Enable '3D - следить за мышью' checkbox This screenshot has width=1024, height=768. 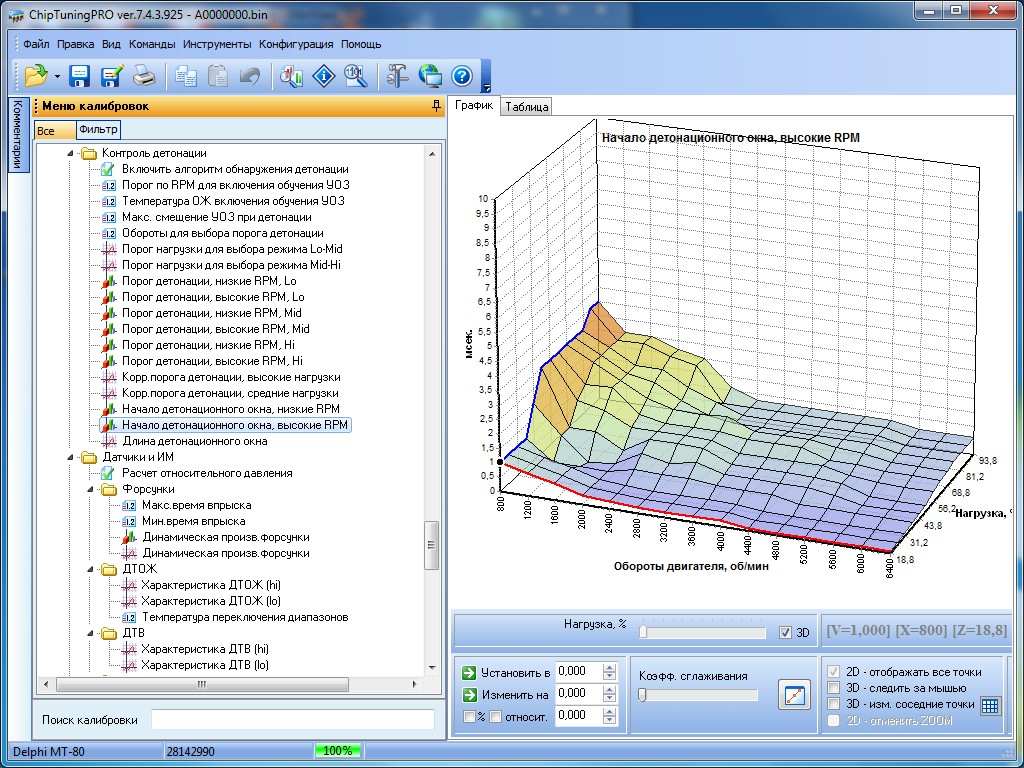[834, 688]
